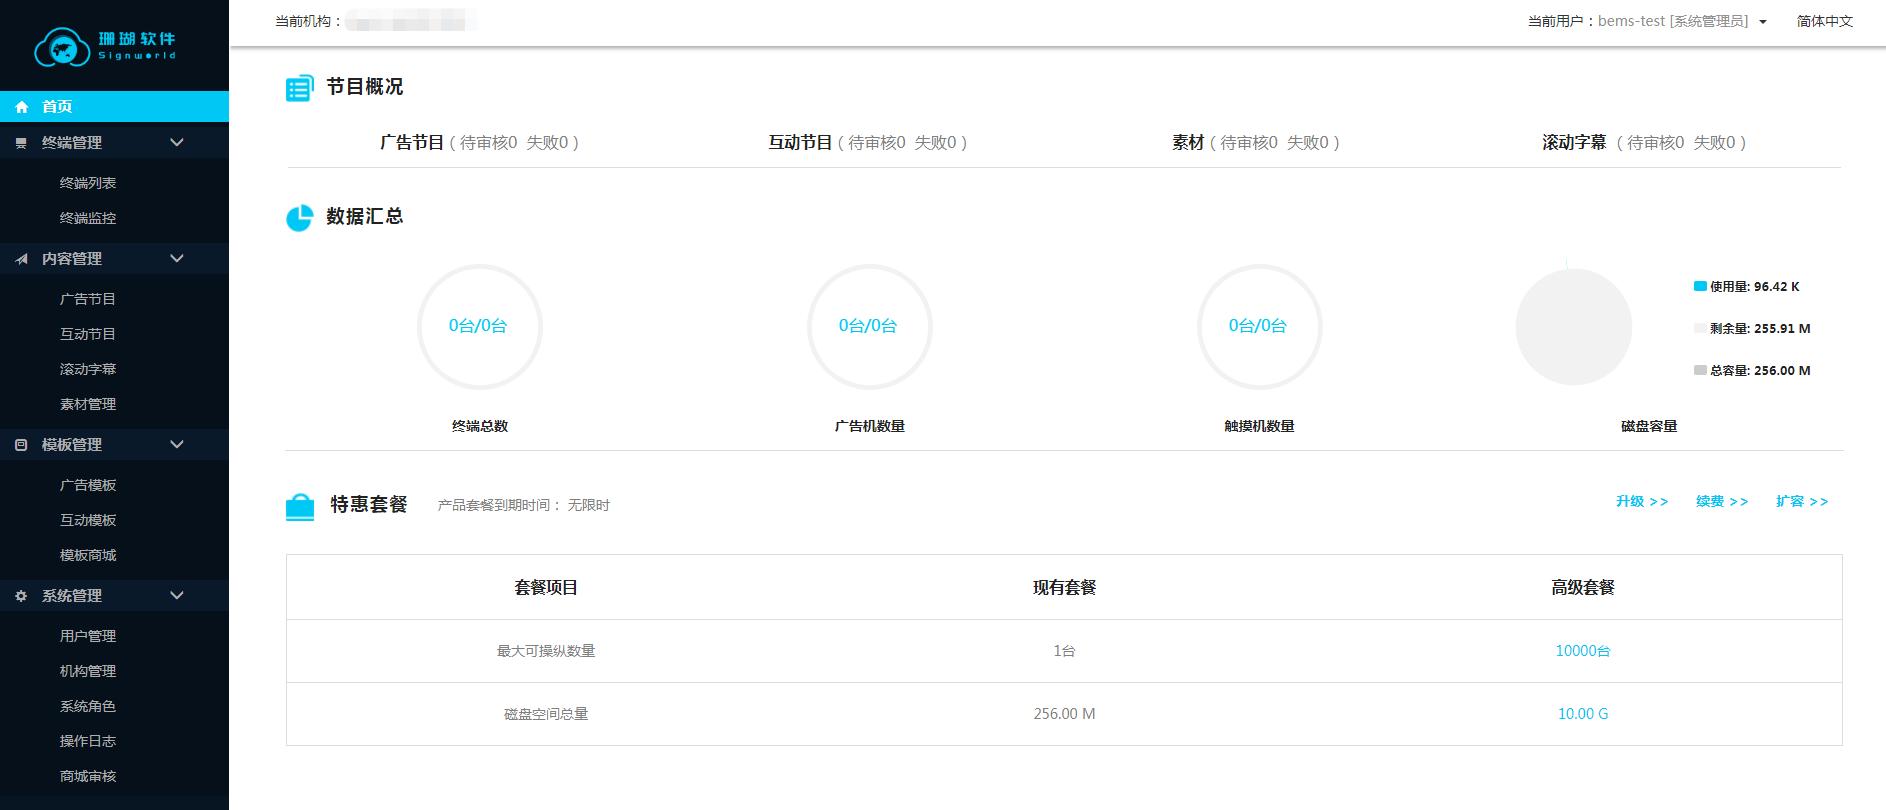Screen dimensions: 1886x810
Task: Click the gear icon beside 系统管理
Action: coord(21,596)
